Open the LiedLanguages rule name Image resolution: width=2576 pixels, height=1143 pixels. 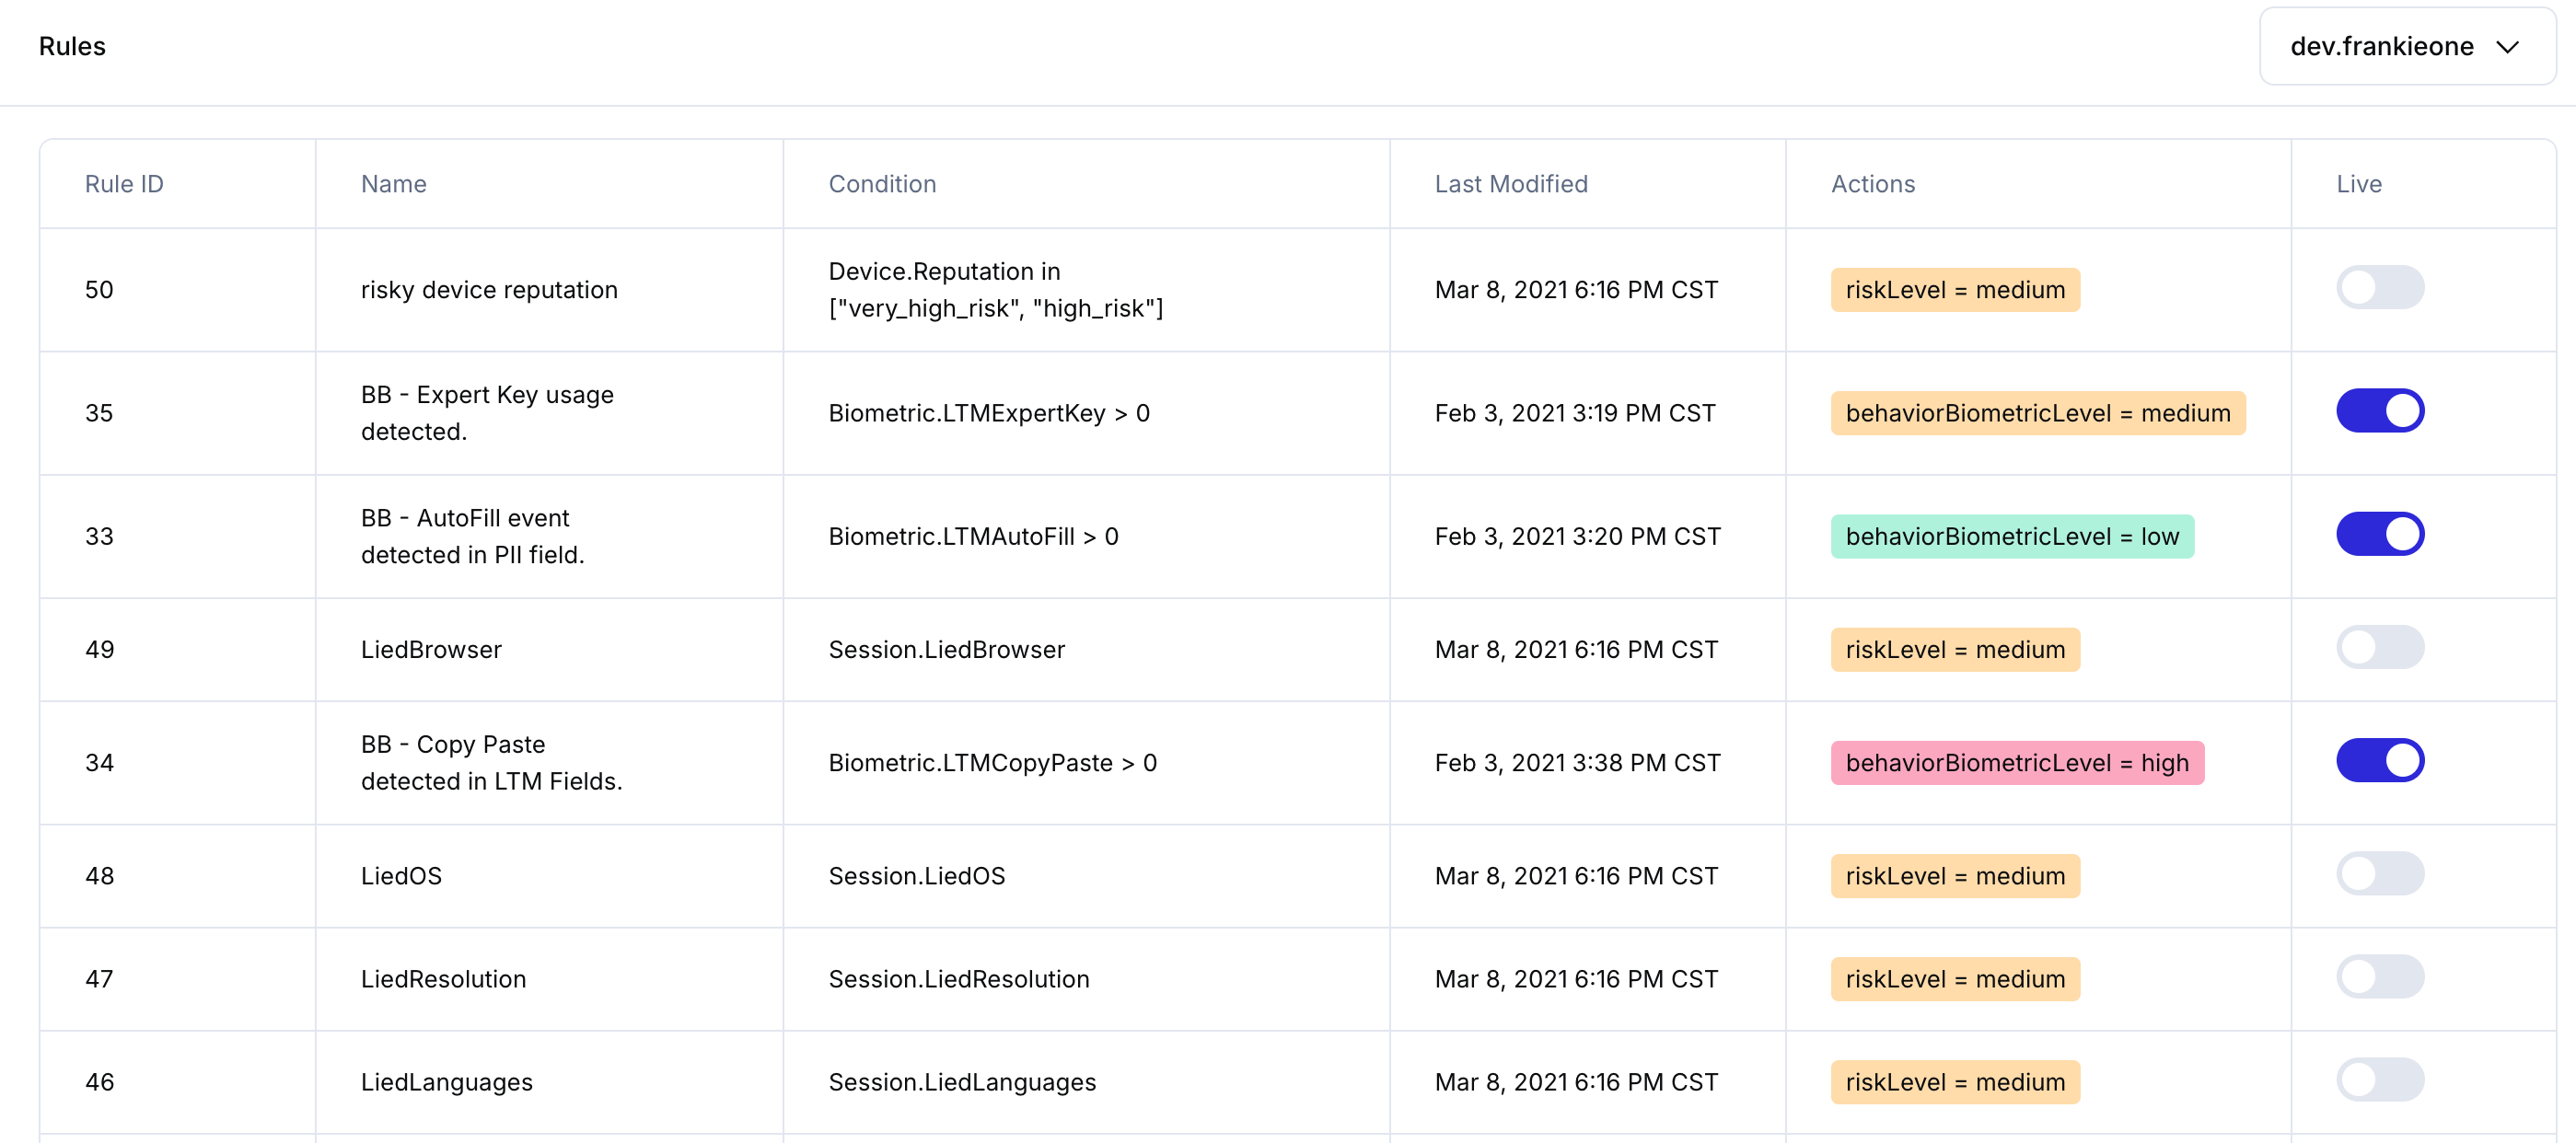(446, 1082)
